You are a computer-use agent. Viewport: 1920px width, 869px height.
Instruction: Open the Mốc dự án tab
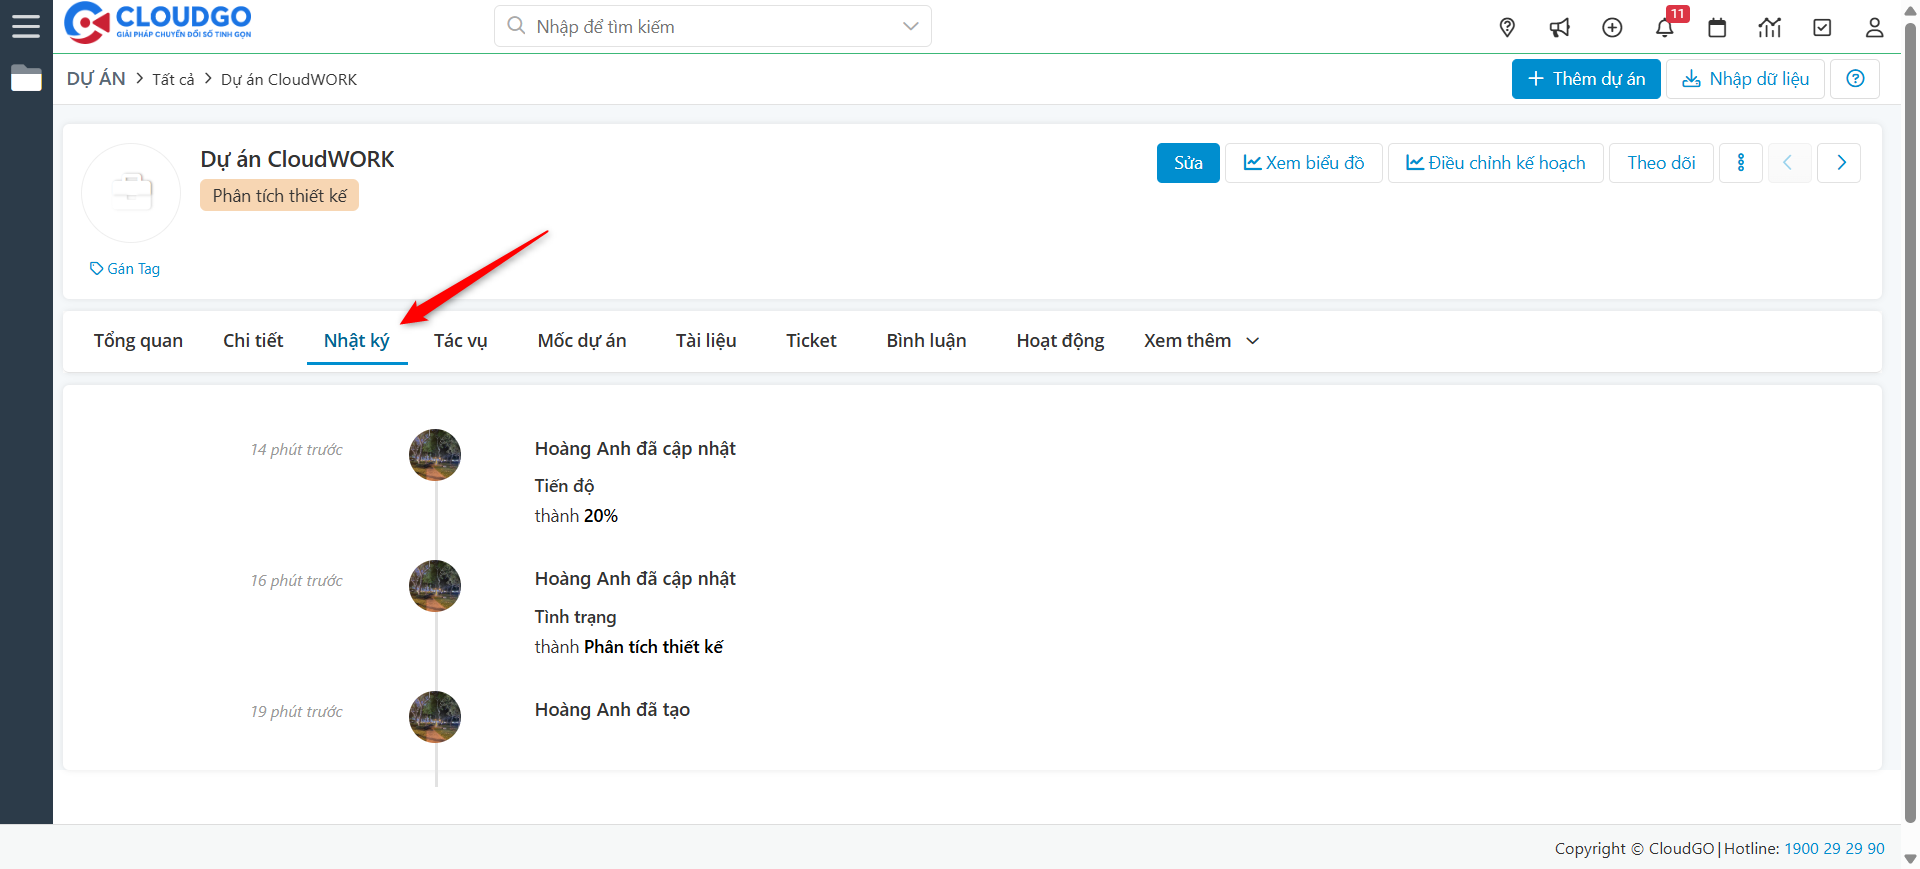(582, 341)
